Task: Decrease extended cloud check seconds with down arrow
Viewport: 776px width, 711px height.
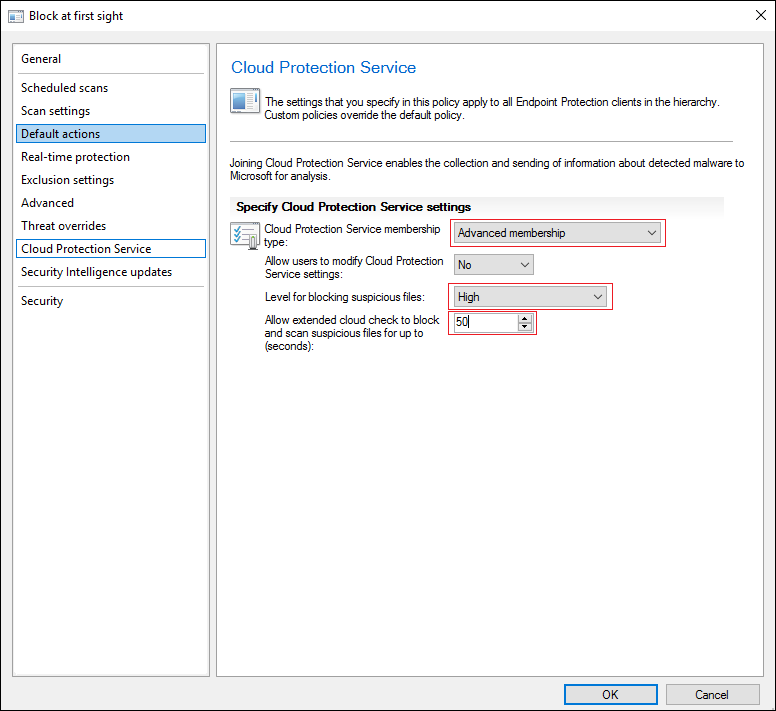Action: point(525,327)
